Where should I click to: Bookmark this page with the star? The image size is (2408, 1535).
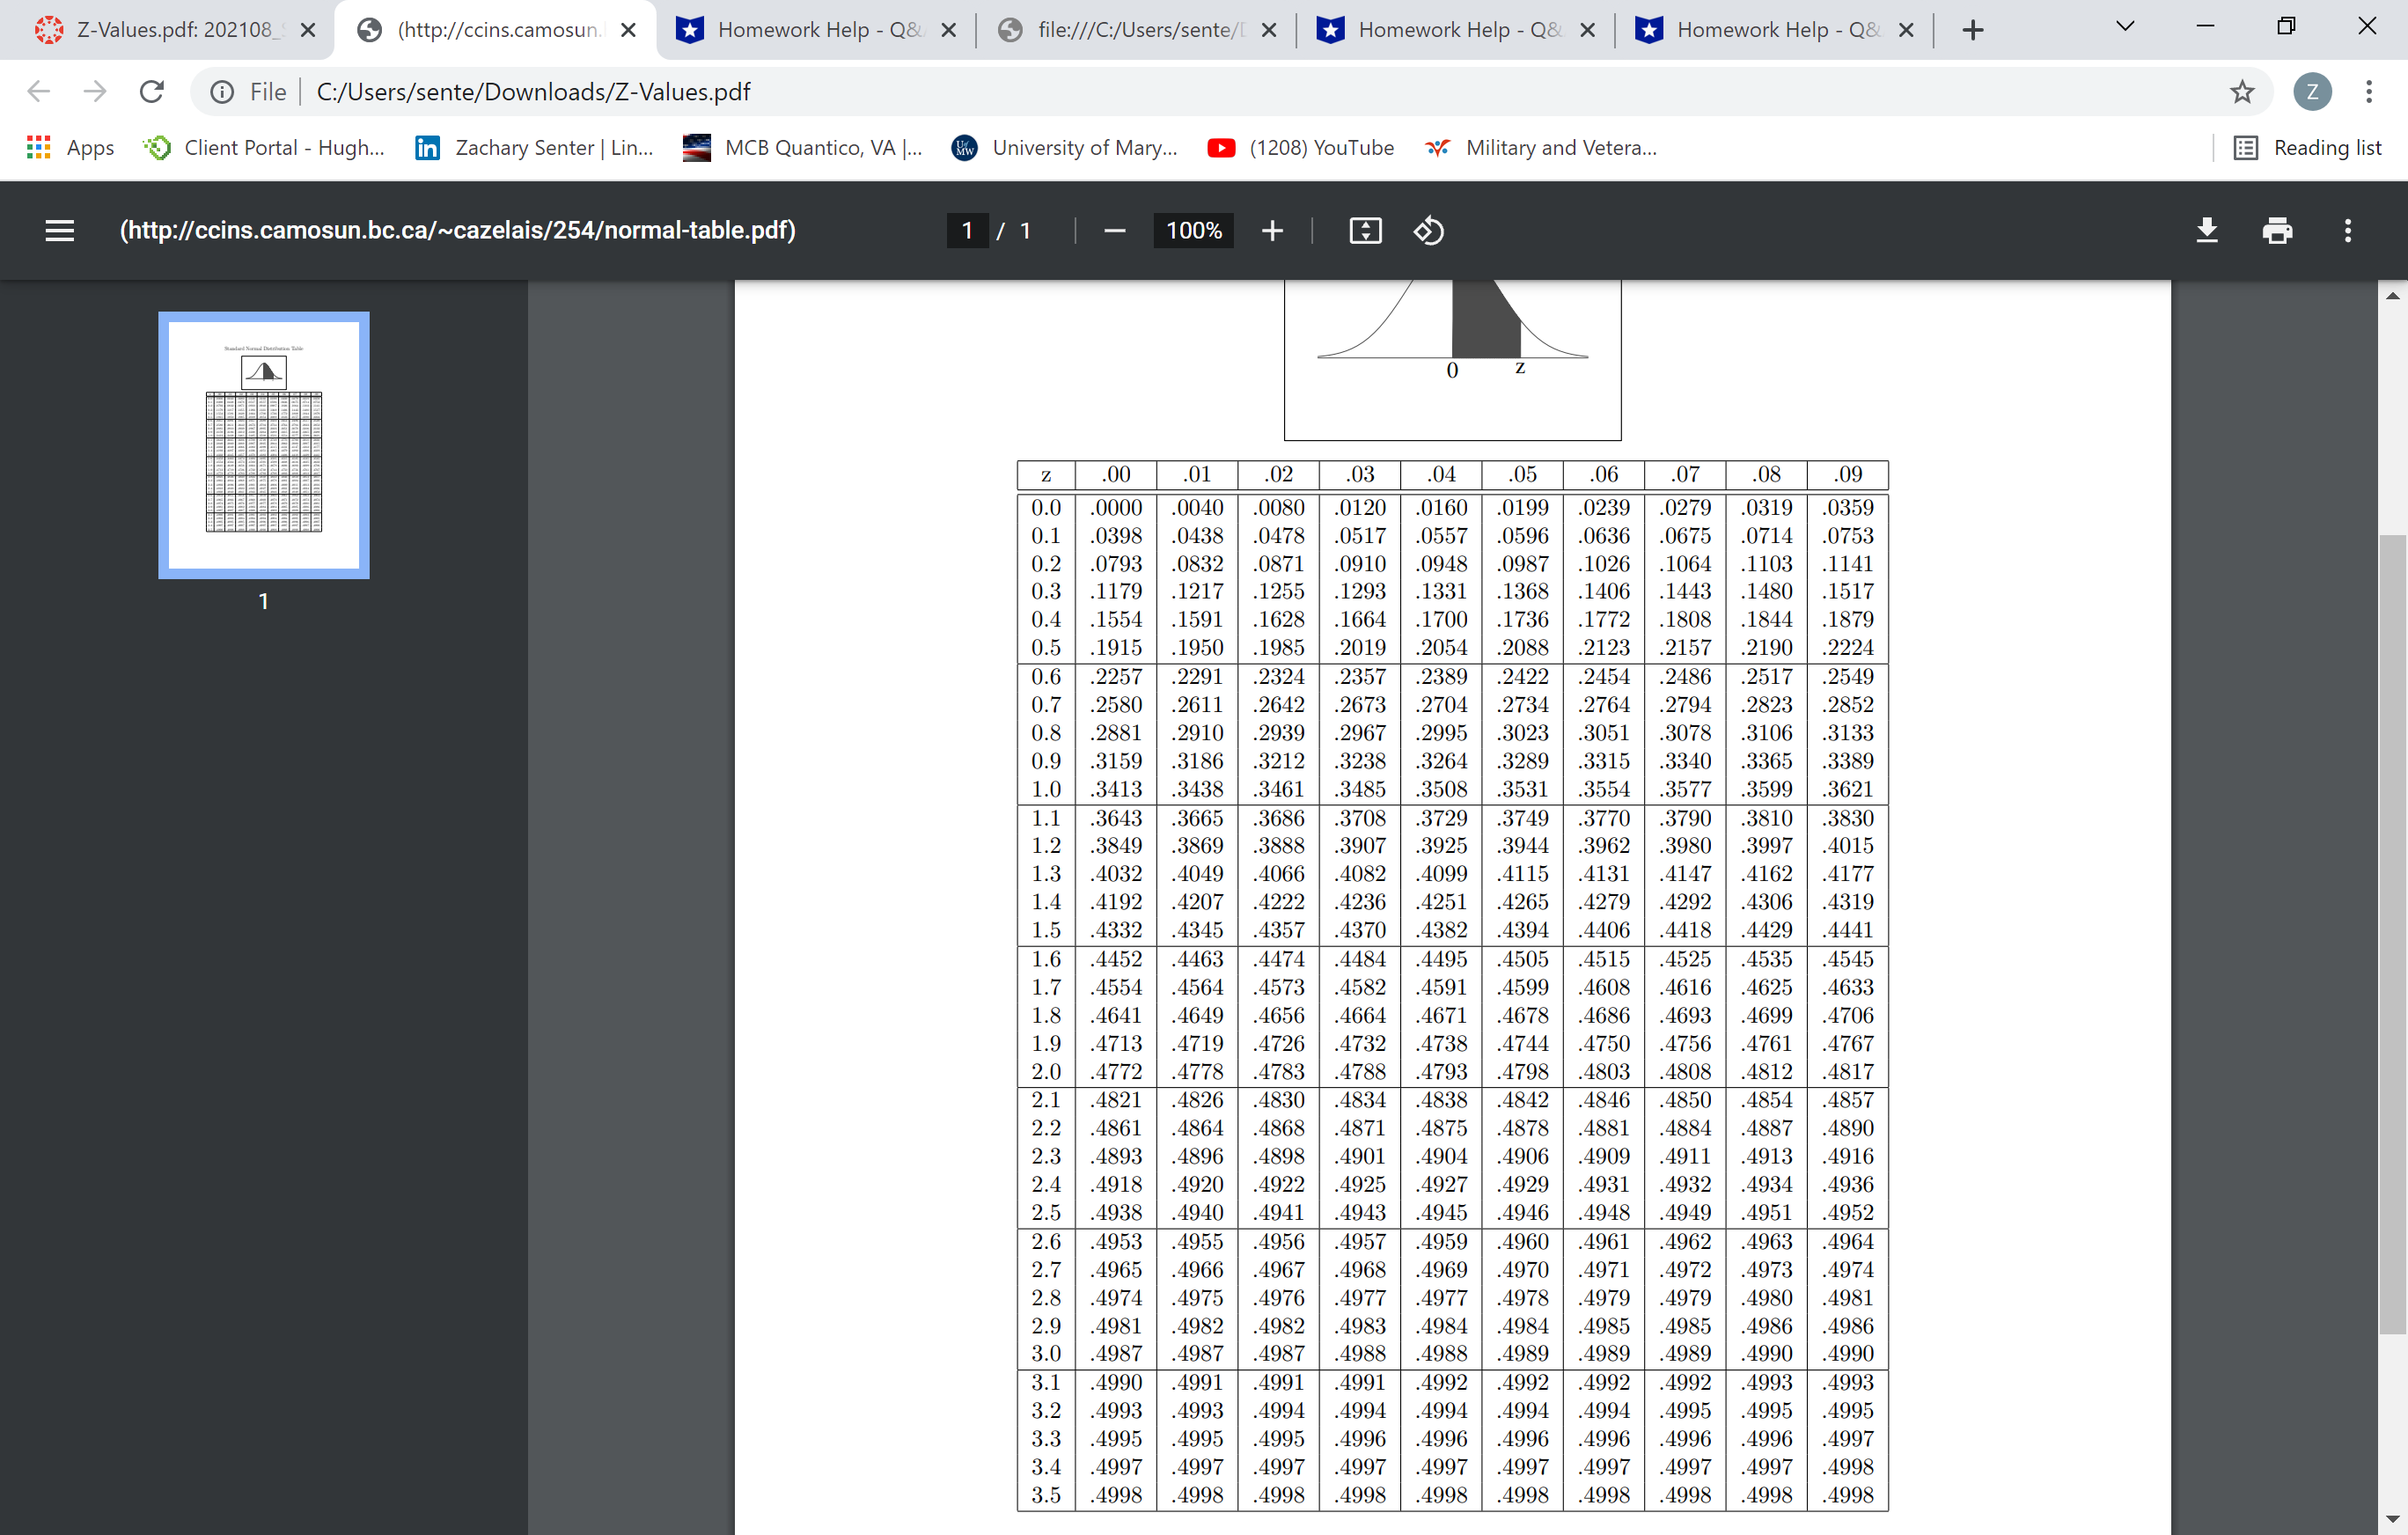pos(2242,91)
